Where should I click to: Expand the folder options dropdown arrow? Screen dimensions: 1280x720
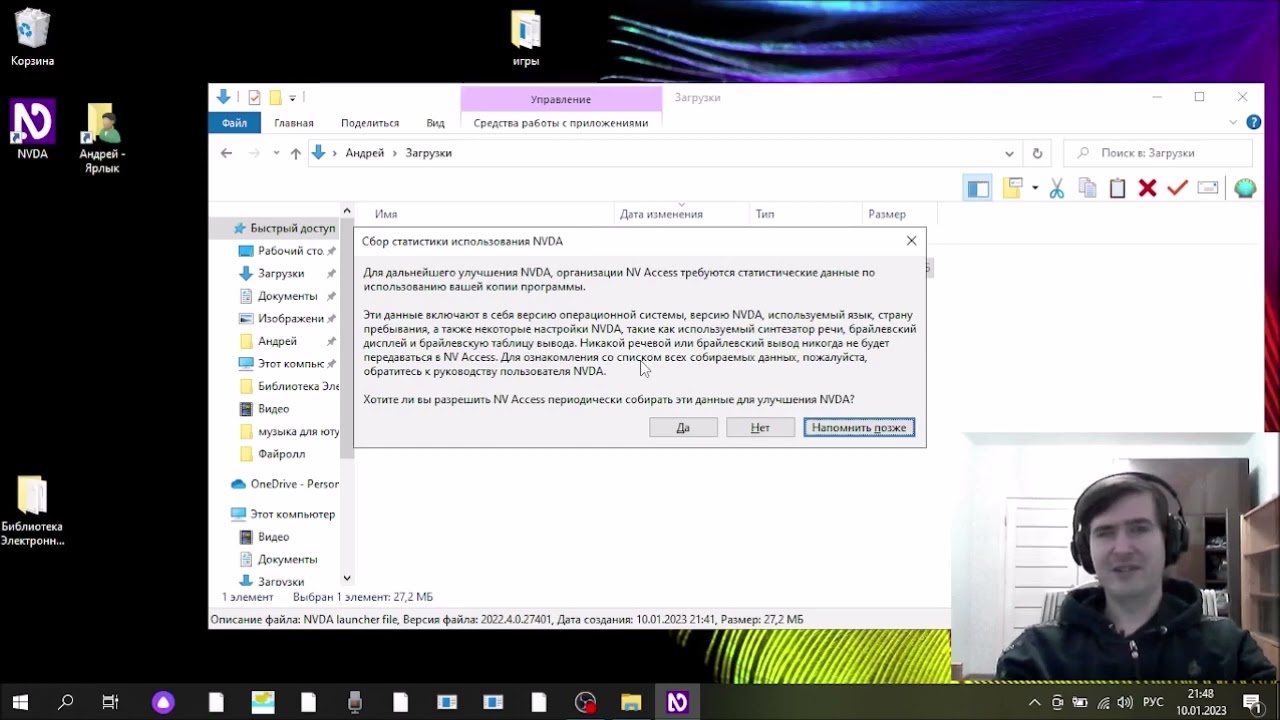tap(1035, 188)
